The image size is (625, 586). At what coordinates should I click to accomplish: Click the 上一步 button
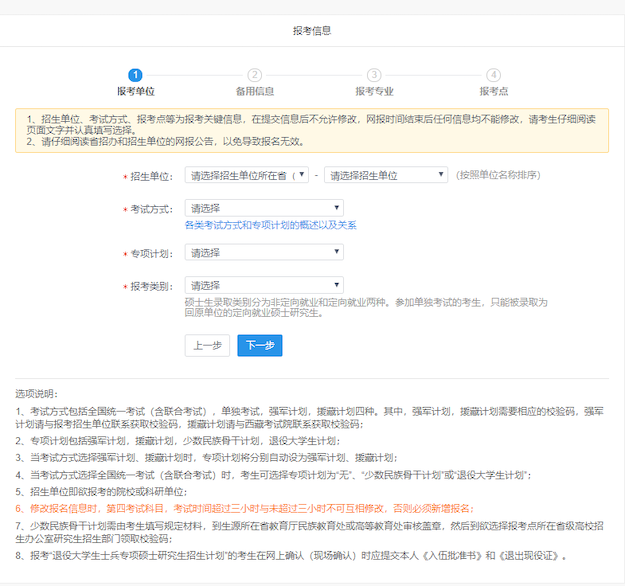click(207, 345)
